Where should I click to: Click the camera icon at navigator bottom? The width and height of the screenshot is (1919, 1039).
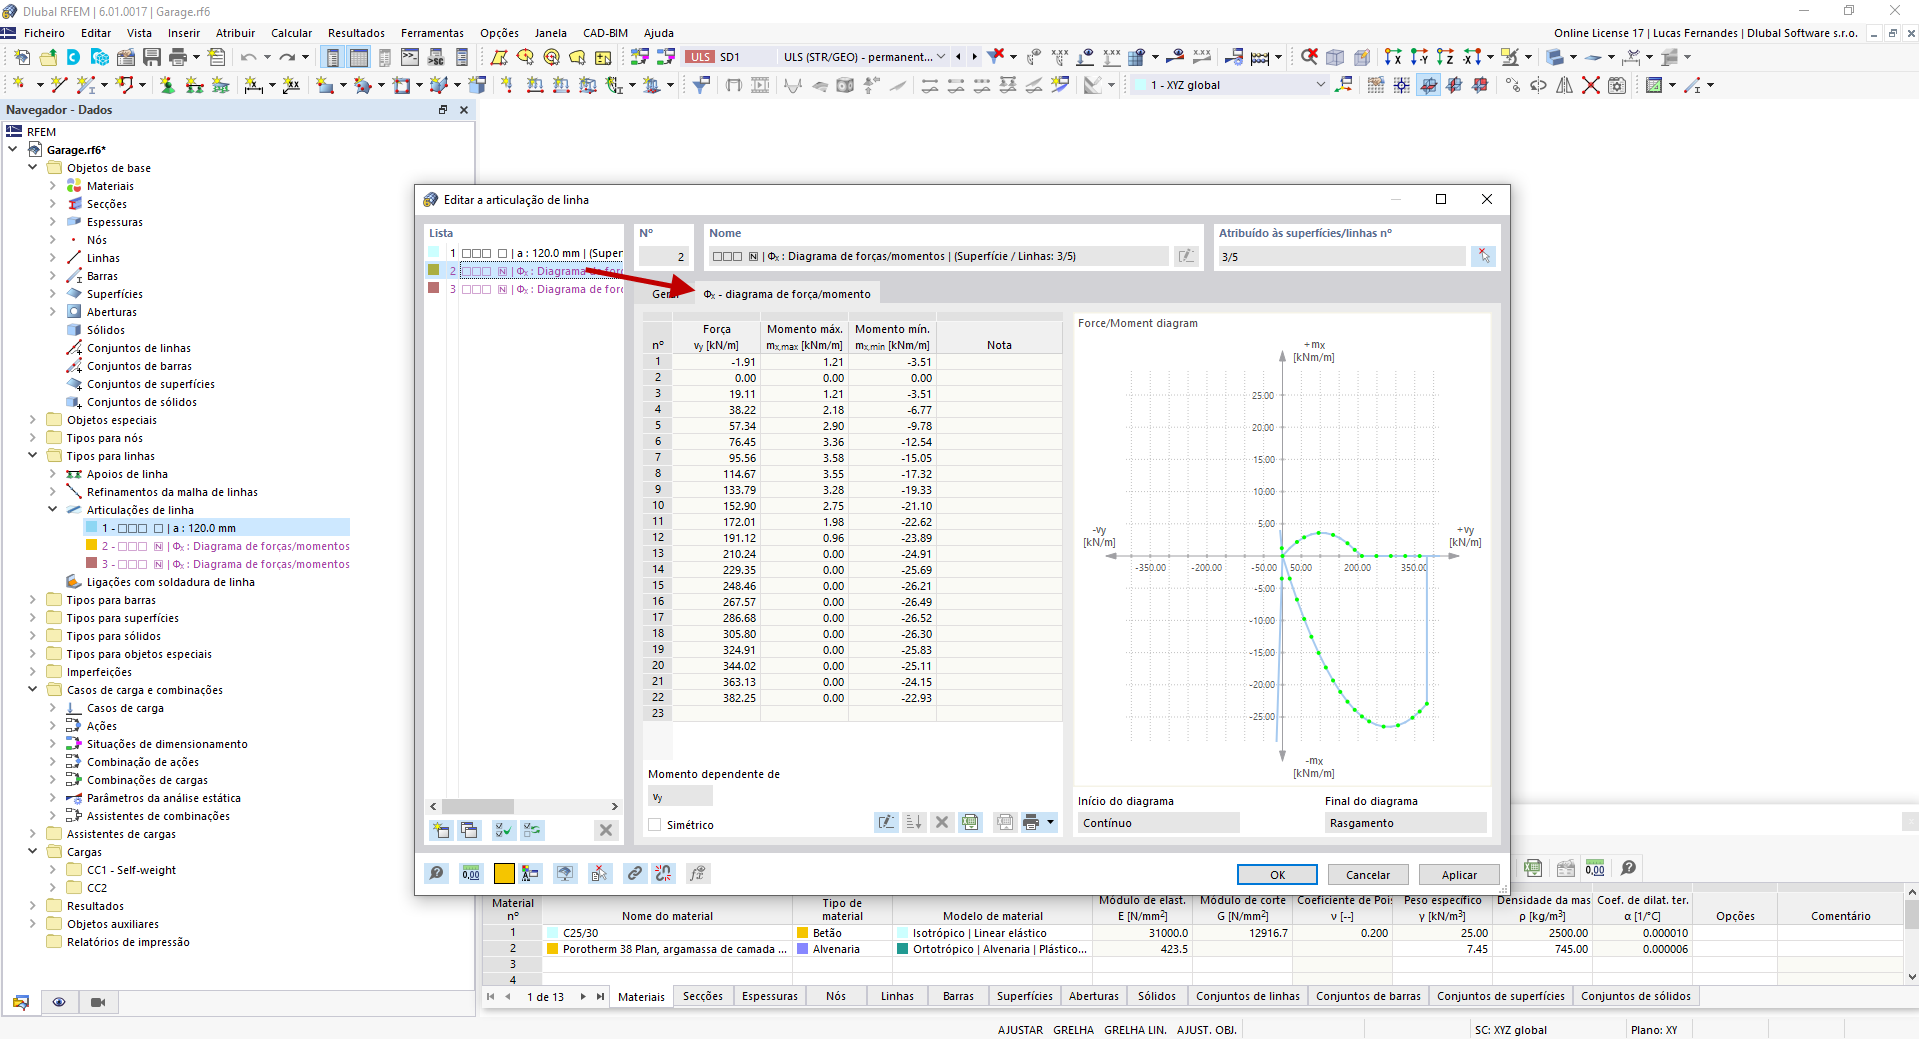pos(98,1002)
